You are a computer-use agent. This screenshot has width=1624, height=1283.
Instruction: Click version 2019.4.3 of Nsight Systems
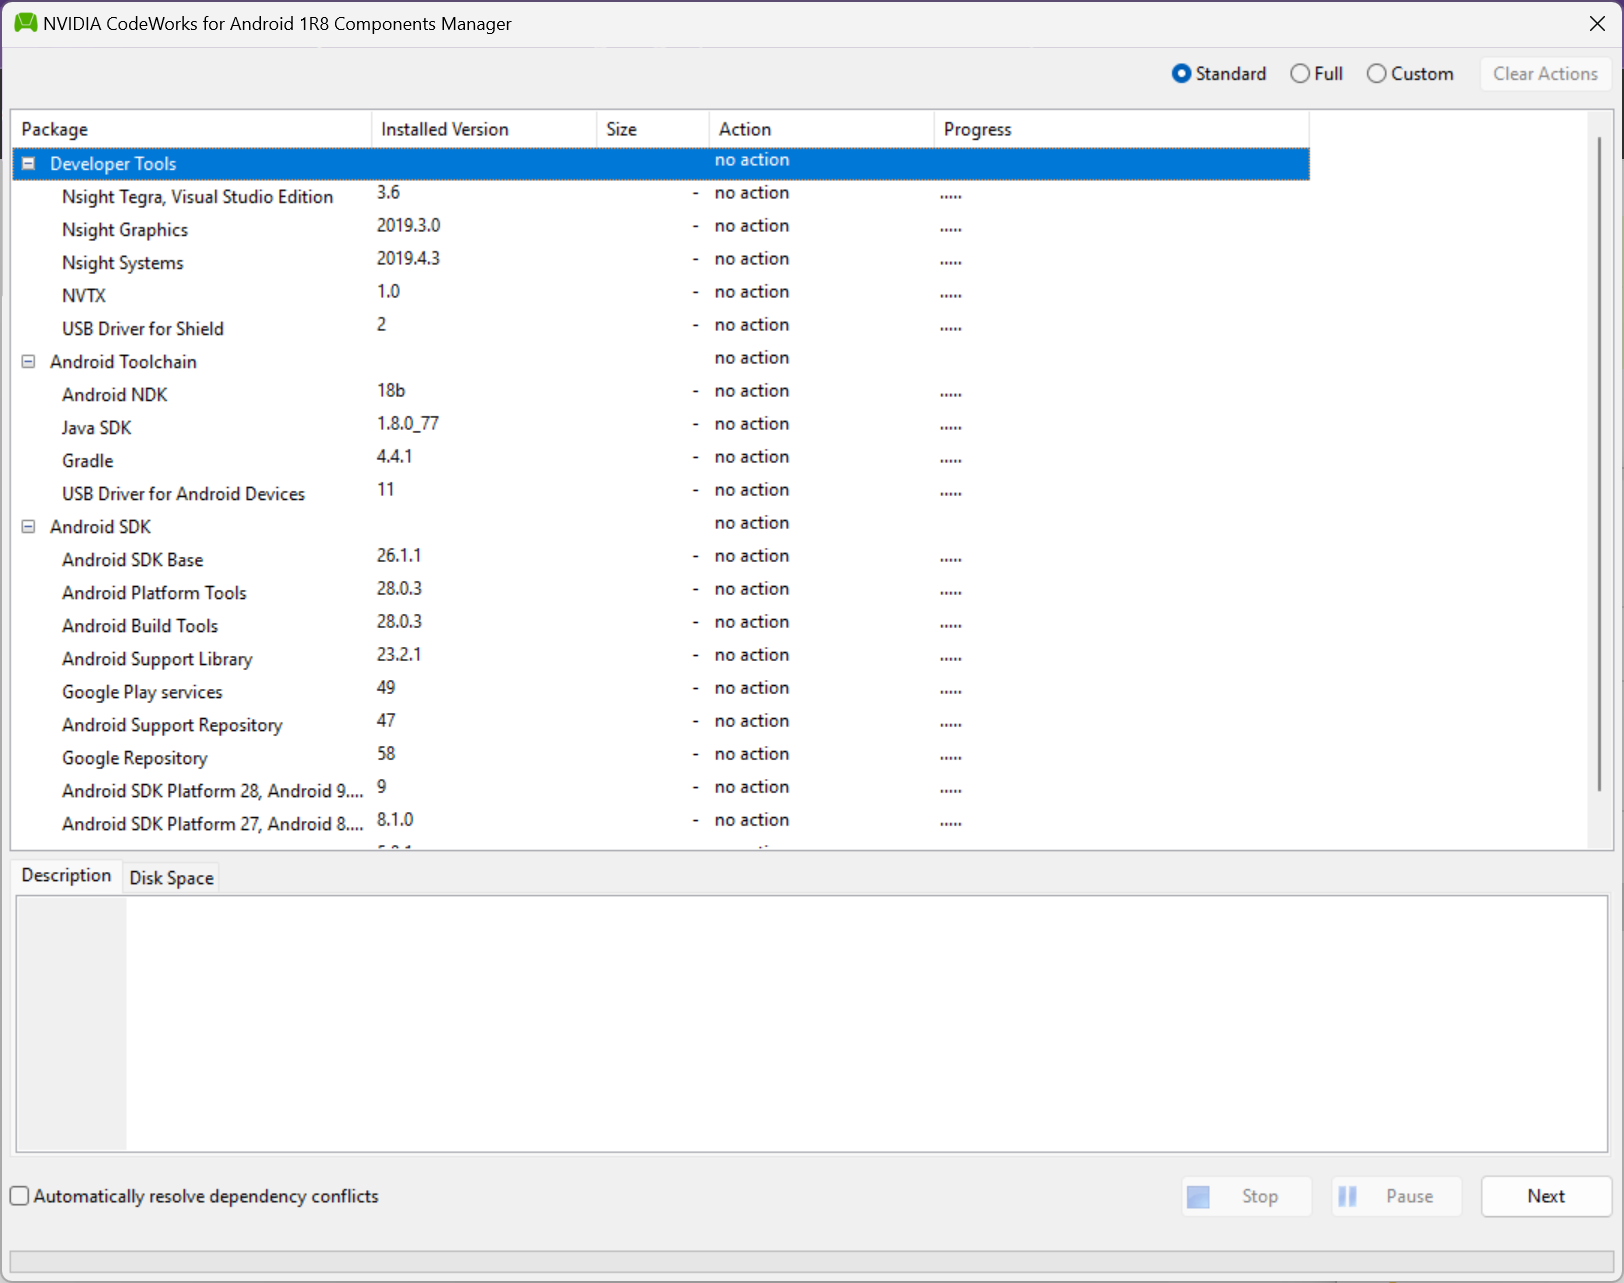click(x=408, y=258)
